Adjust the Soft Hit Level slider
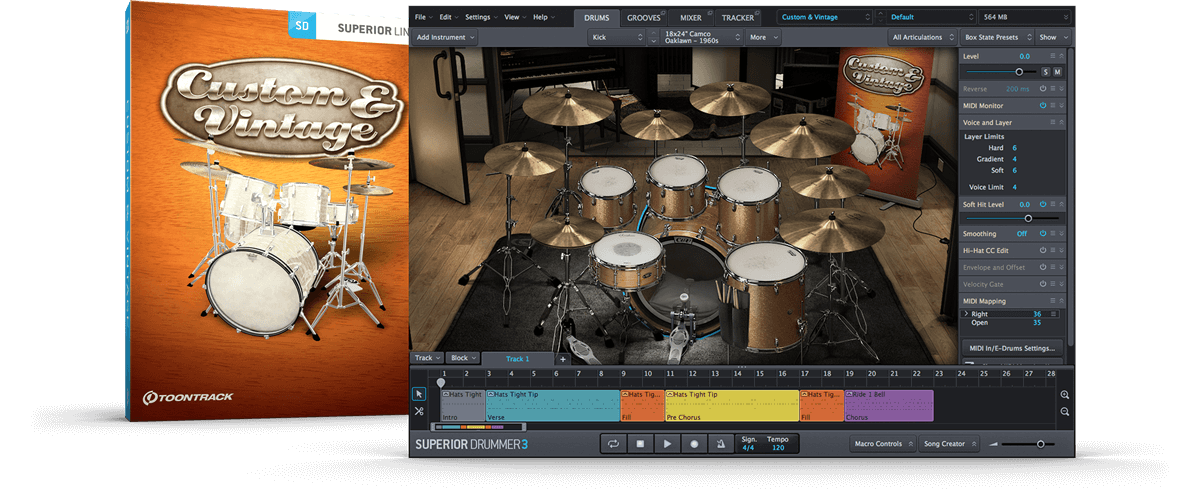This screenshot has width=1200, height=493. [x=1027, y=217]
